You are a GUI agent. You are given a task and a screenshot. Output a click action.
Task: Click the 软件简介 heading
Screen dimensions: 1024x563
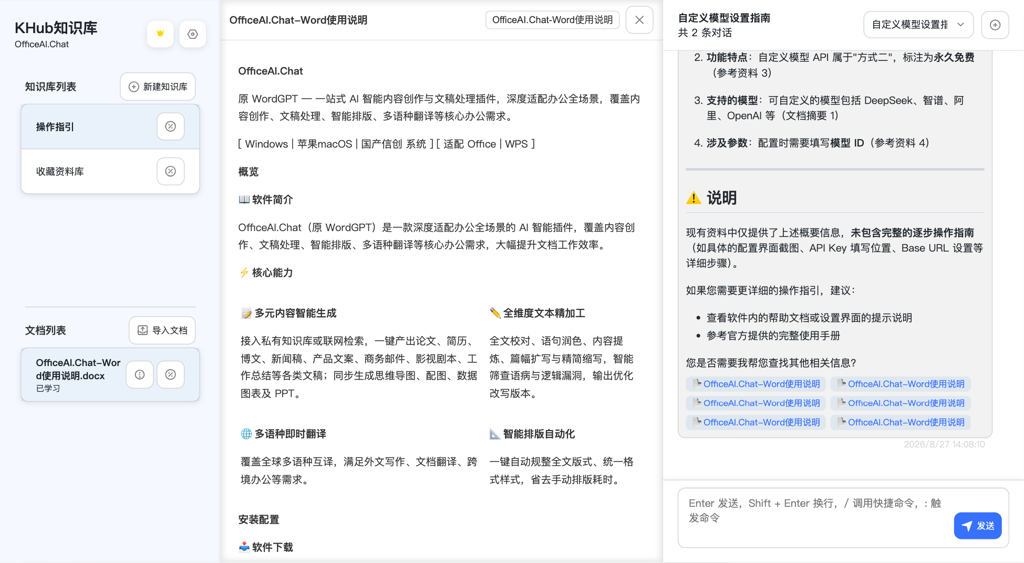(266, 200)
